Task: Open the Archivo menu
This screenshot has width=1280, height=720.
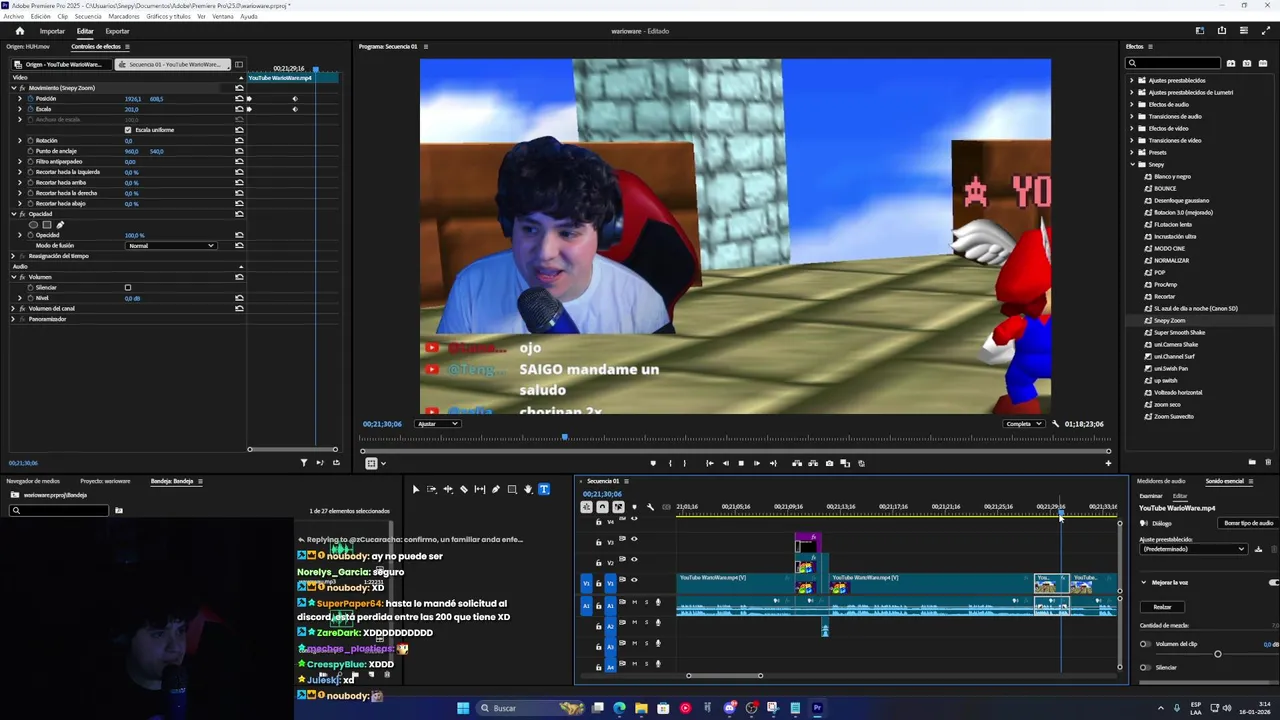Action: point(14,17)
